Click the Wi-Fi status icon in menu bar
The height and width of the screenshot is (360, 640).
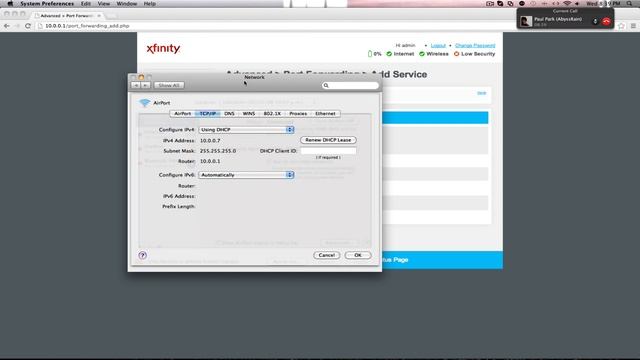click(x=567, y=4)
